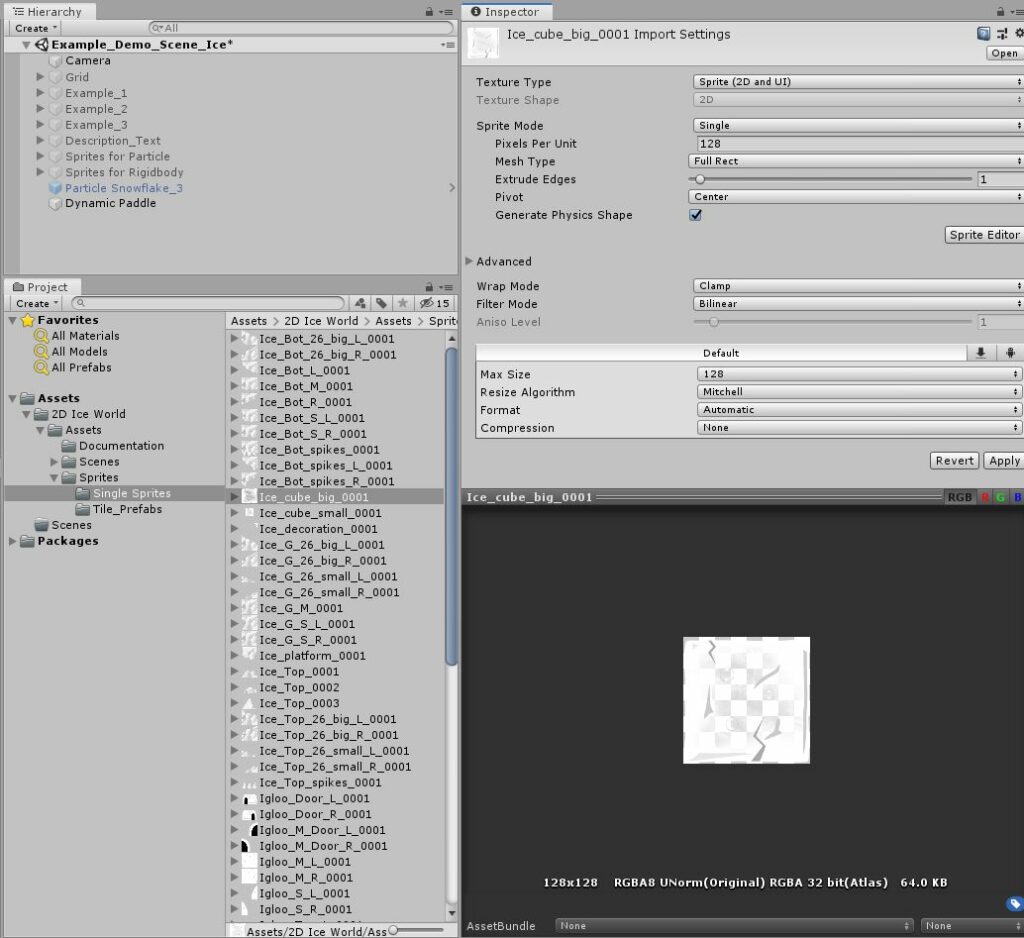1024x938 pixels.
Task: Click the Sprite Editor button
Action: coord(984,235)
